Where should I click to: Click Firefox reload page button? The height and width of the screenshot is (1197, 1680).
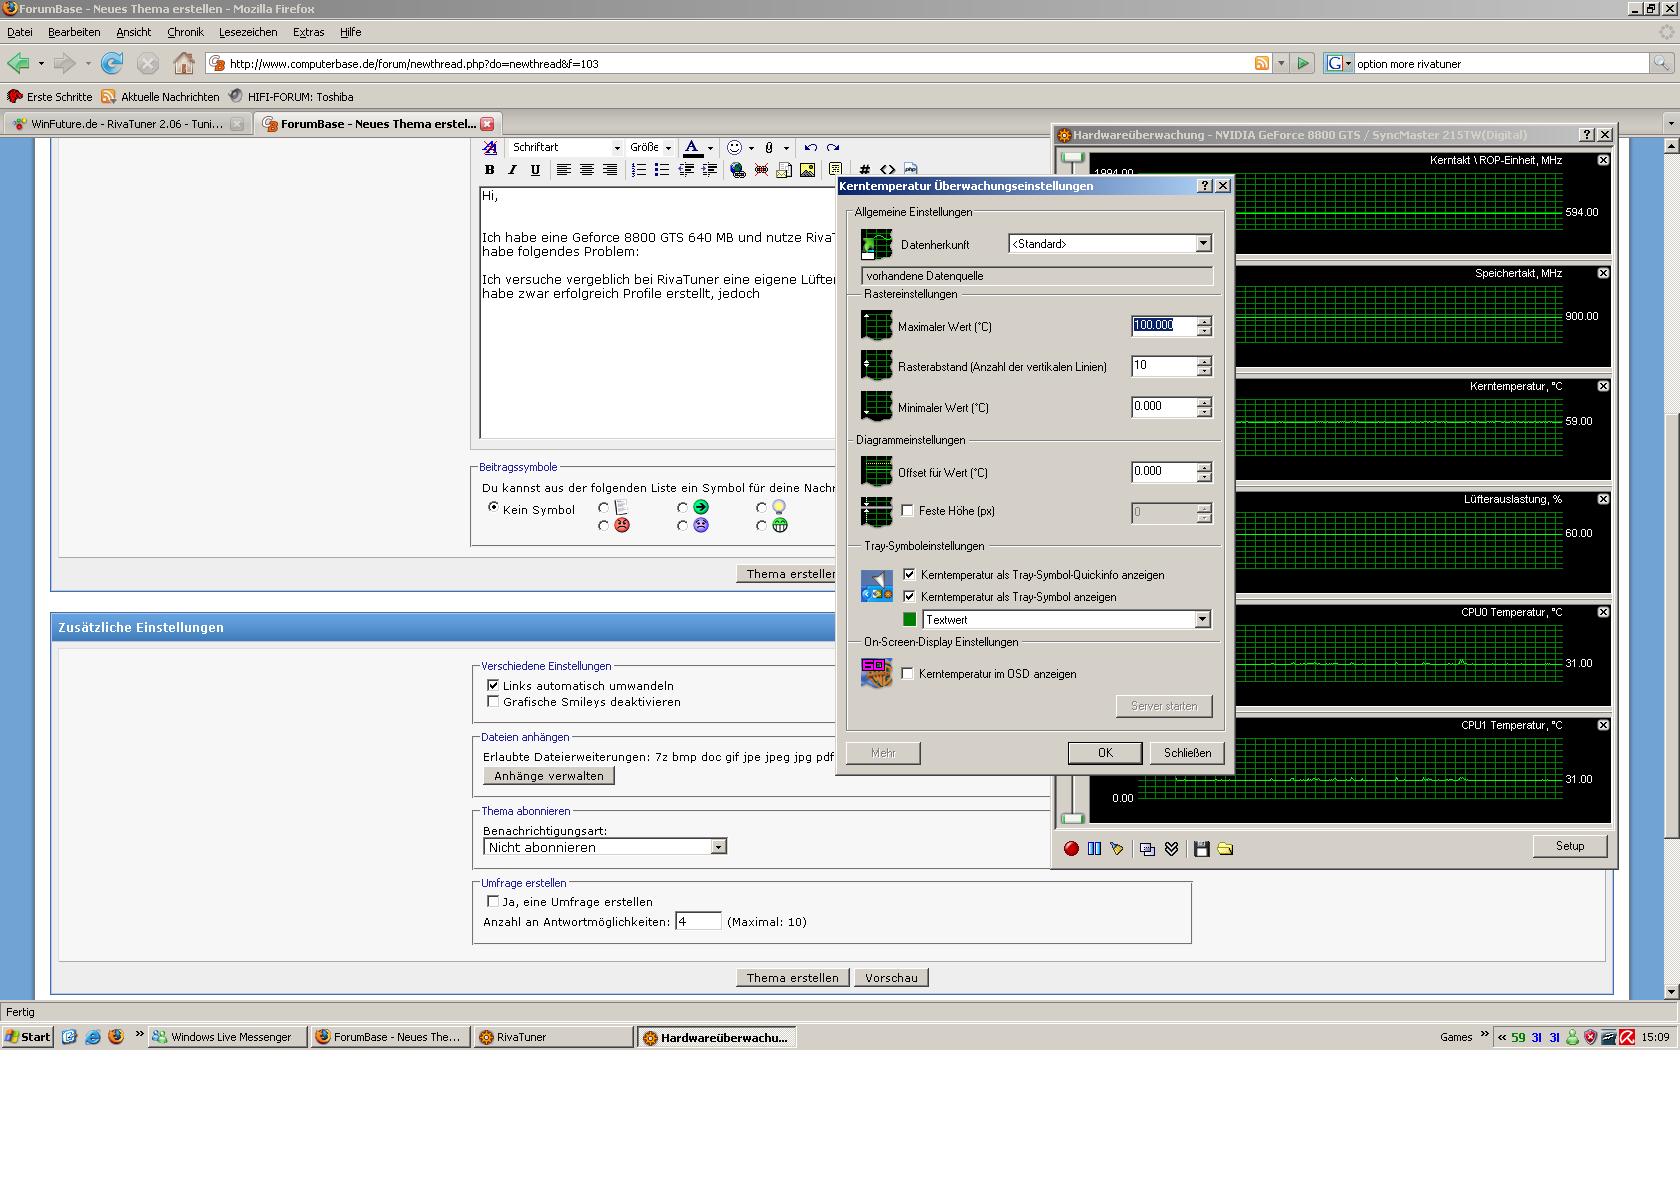pyautogui.click(x=112, y=63)
